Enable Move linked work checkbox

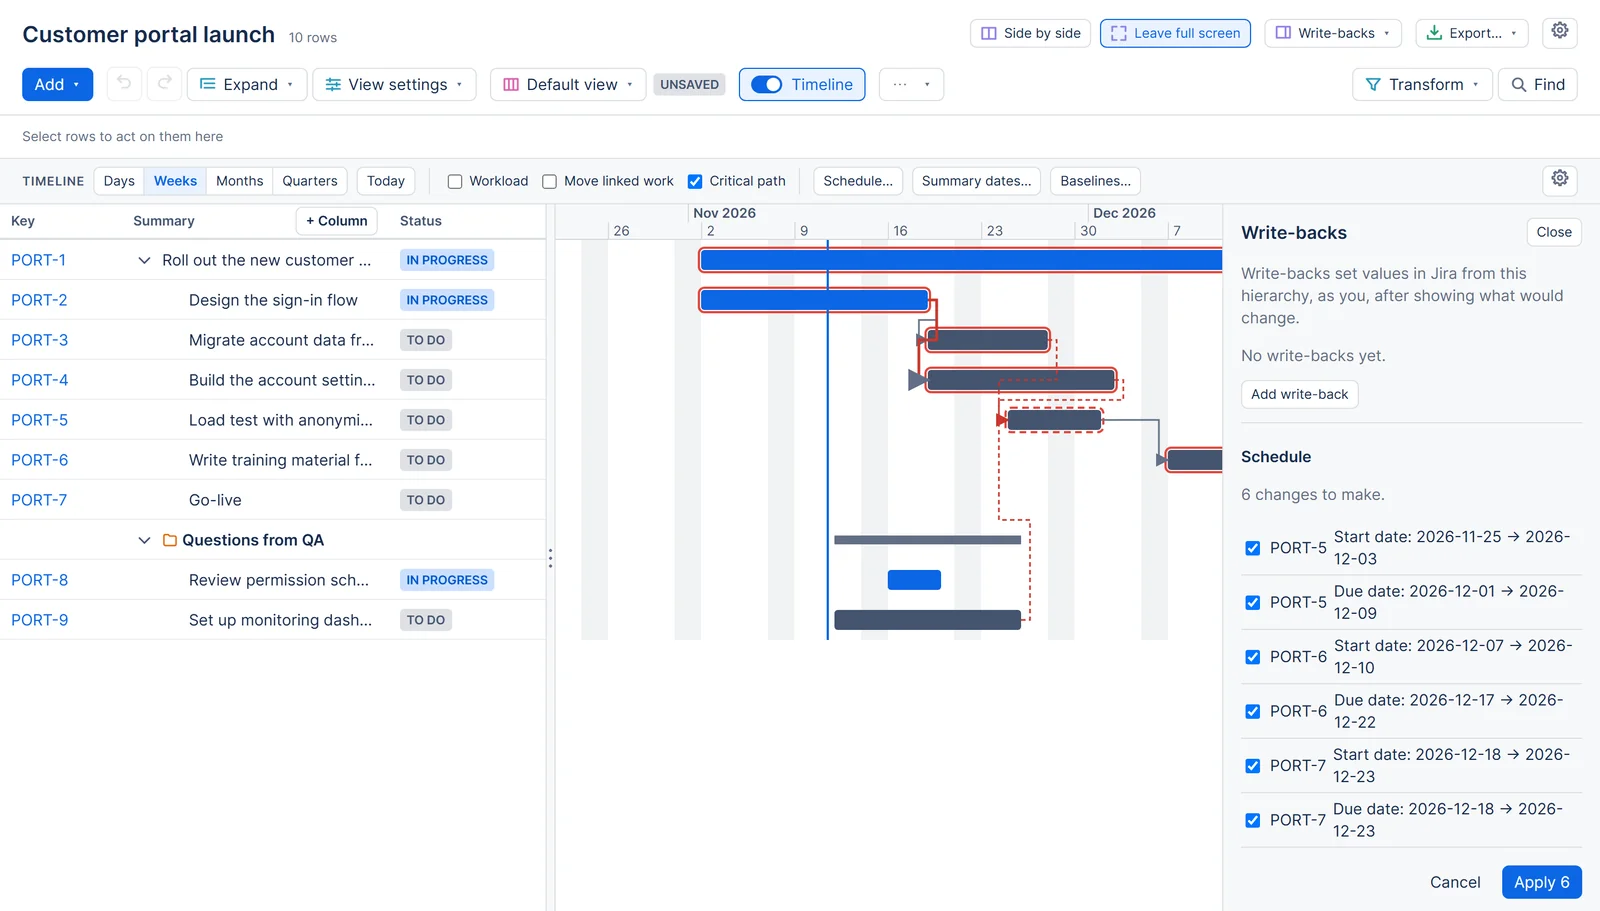point(549,181)
